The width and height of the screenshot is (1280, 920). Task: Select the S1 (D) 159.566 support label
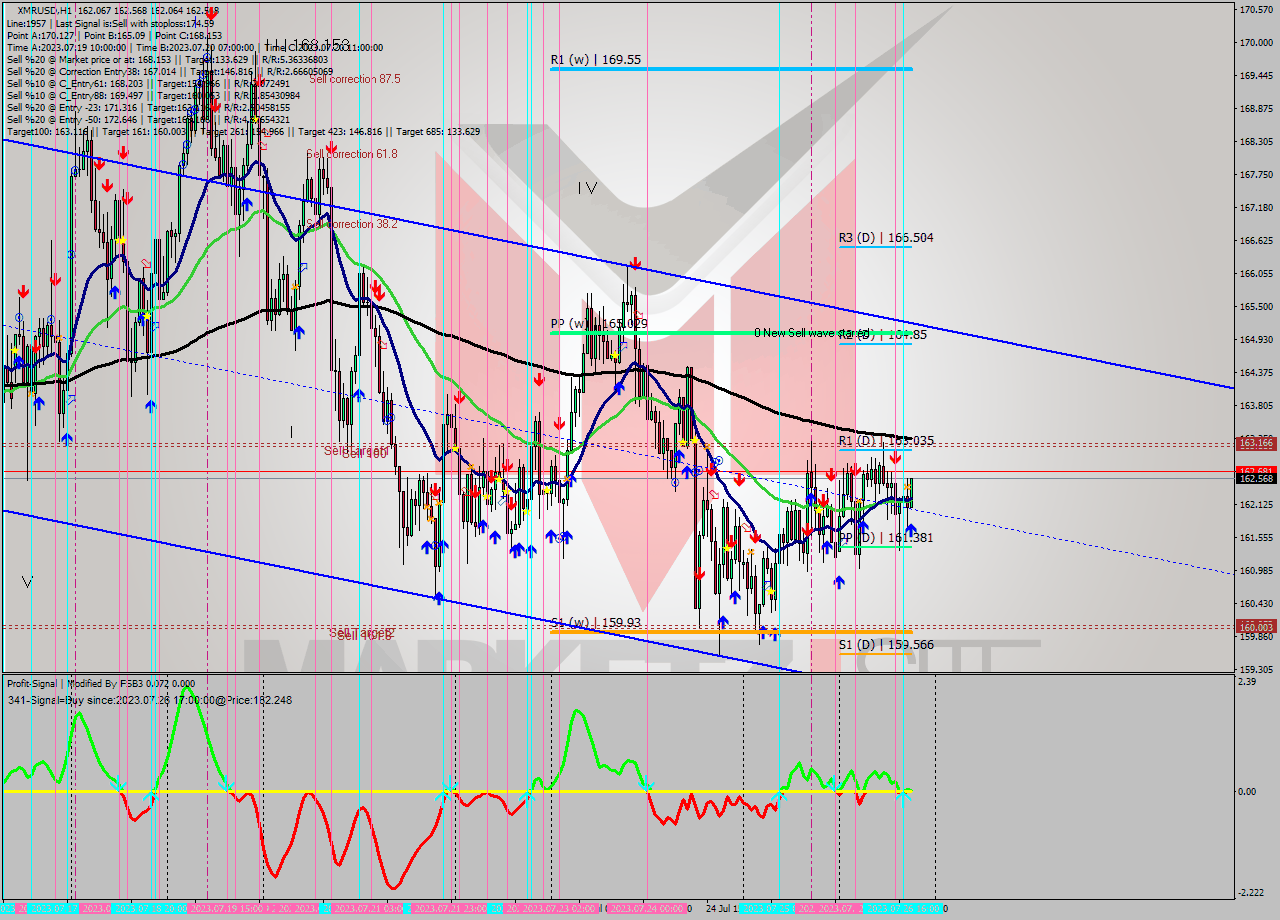point(886,645)
